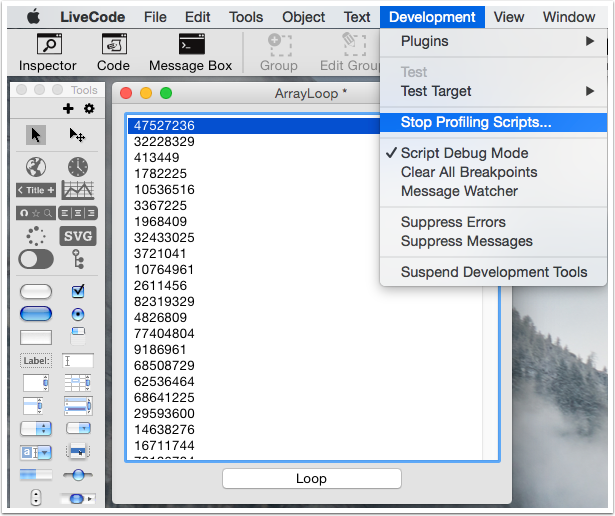Screen dimensions: 615x516
Task: Pick the slider scrollbar control
Action: [x=78, y=475]
